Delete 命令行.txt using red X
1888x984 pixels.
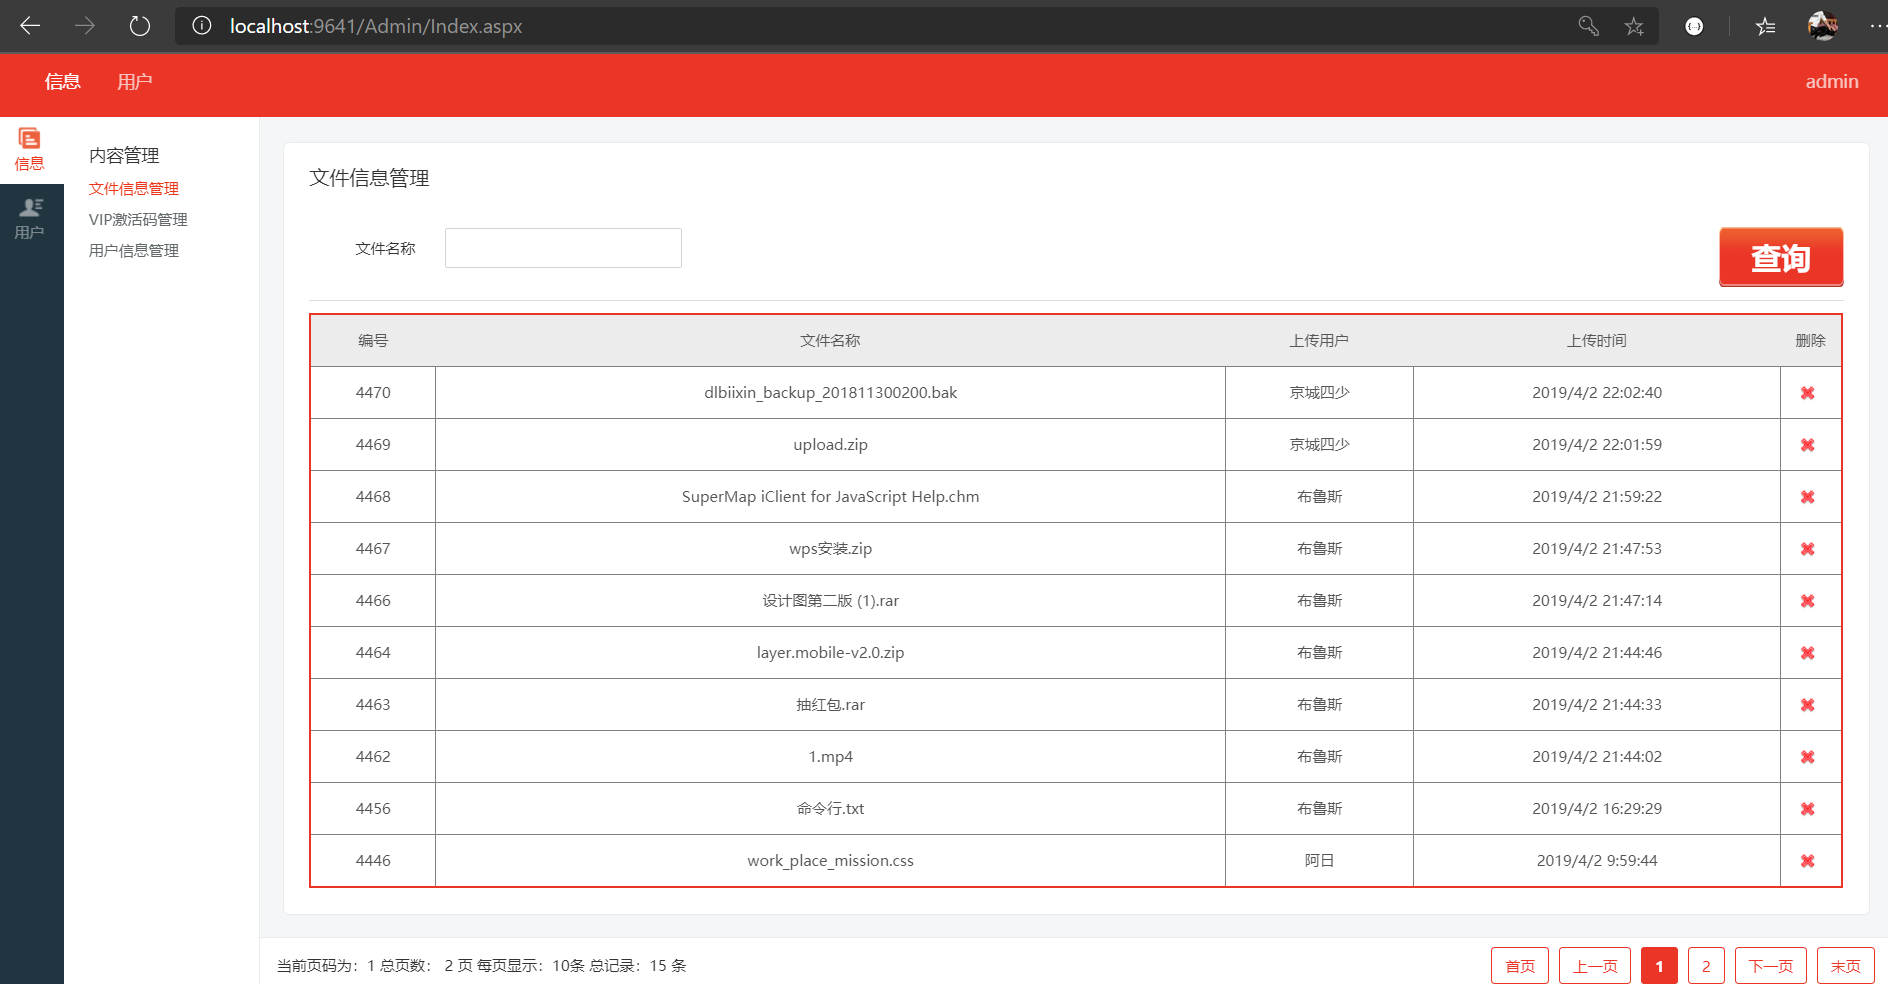tap(1807, 809)
